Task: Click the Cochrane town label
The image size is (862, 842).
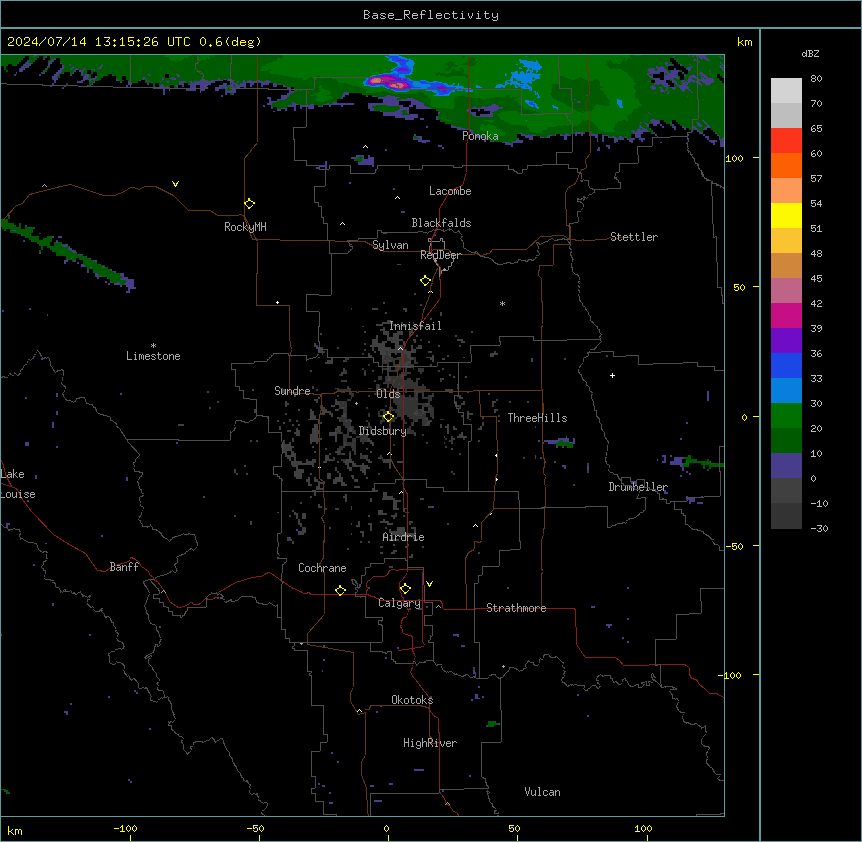Action: 322,568
